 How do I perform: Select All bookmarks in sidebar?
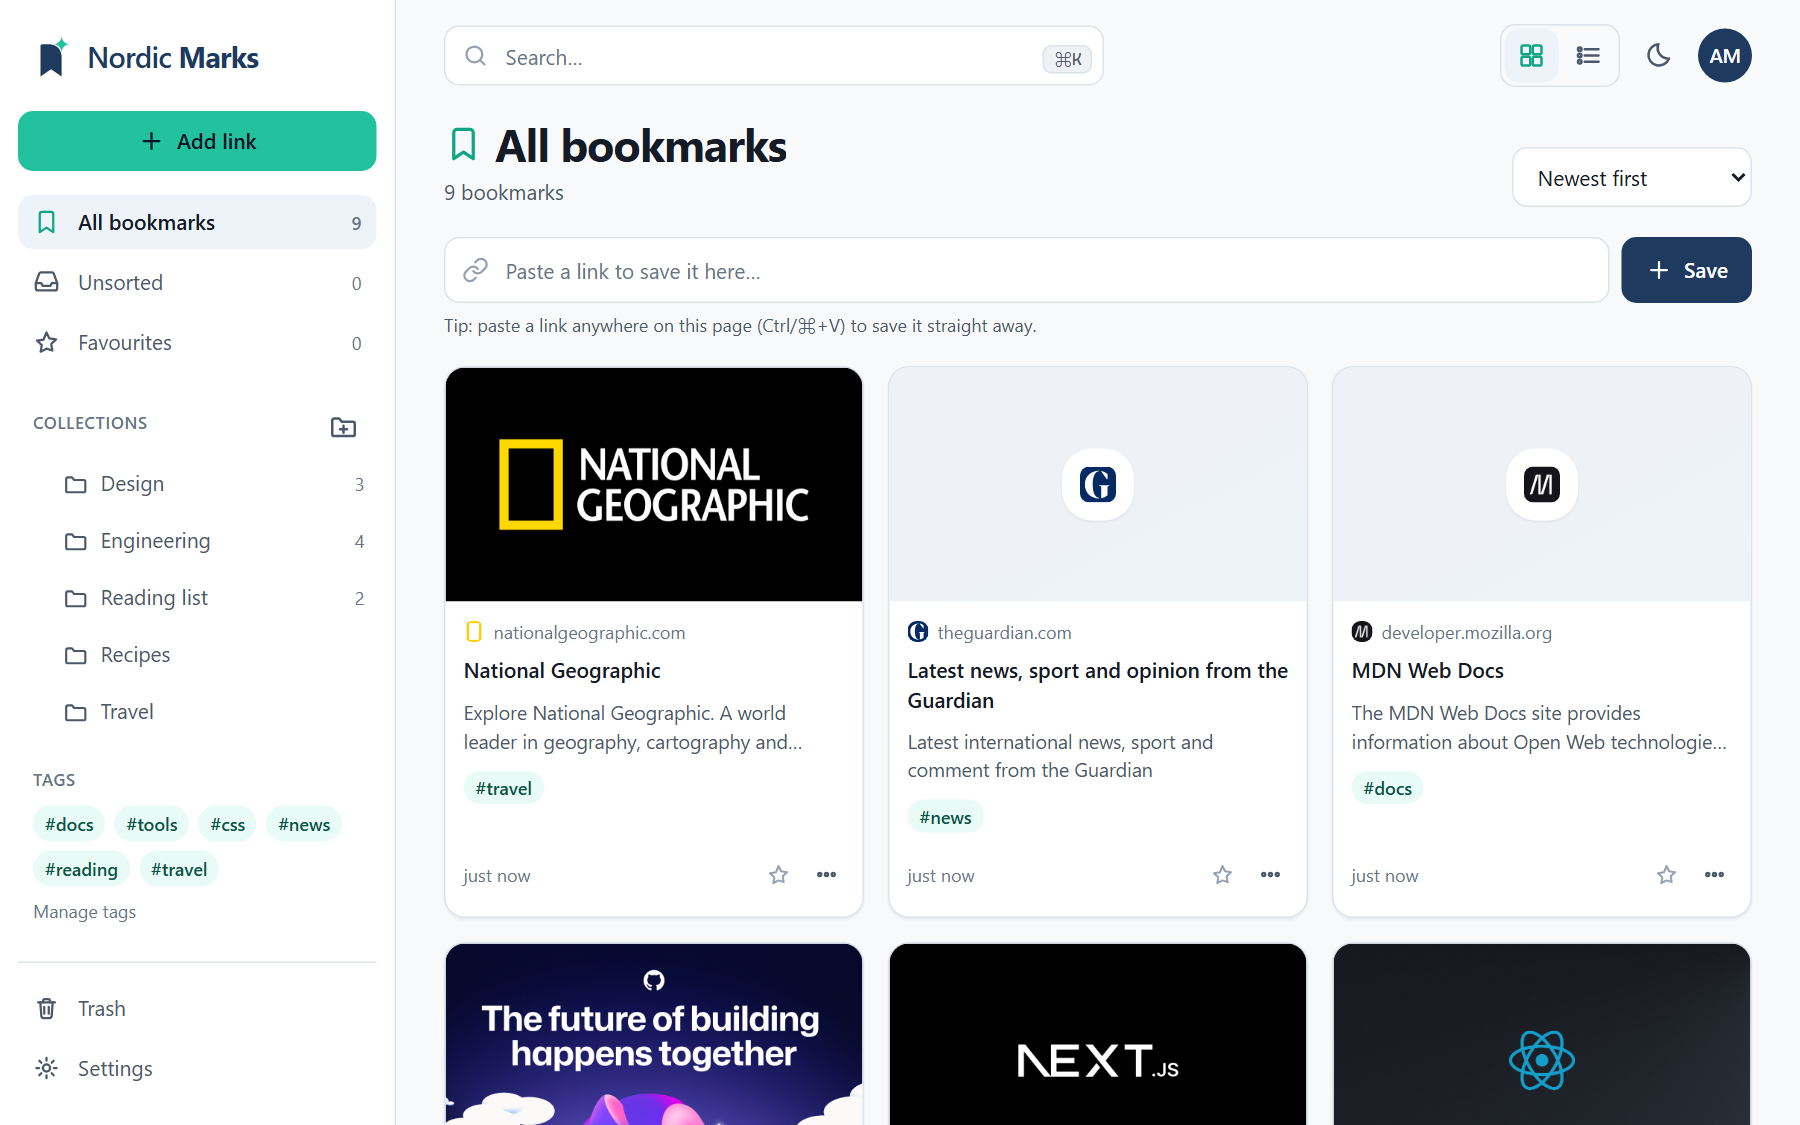coord(197,222)
